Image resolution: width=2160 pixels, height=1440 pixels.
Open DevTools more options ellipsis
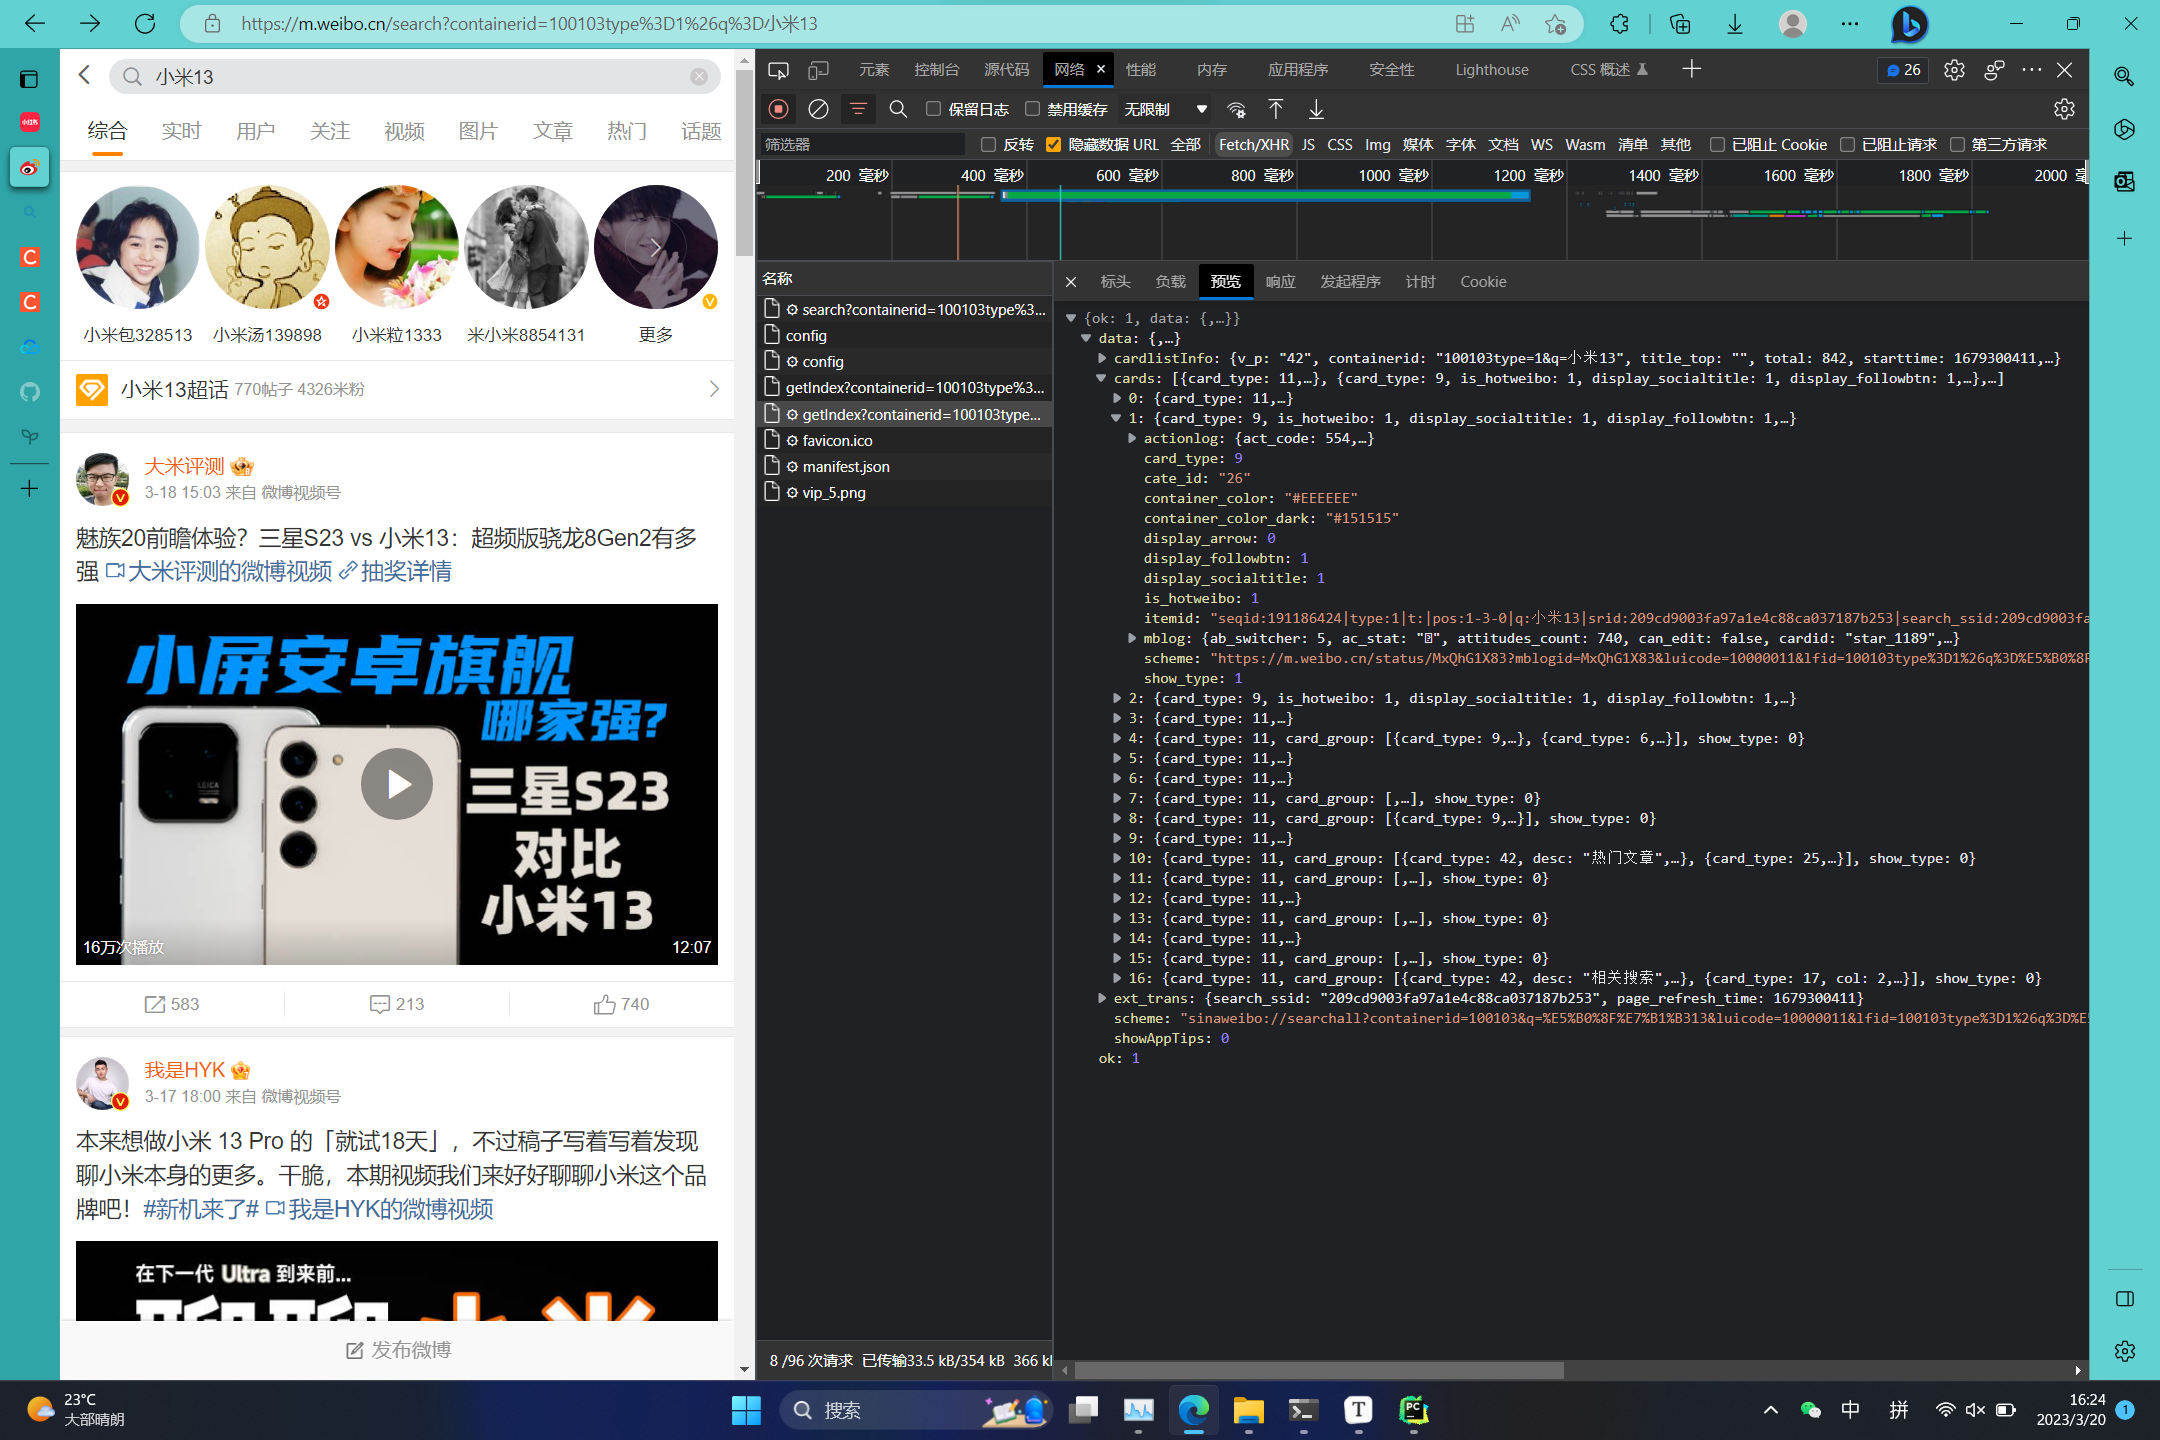click(x=2031, y=70)
